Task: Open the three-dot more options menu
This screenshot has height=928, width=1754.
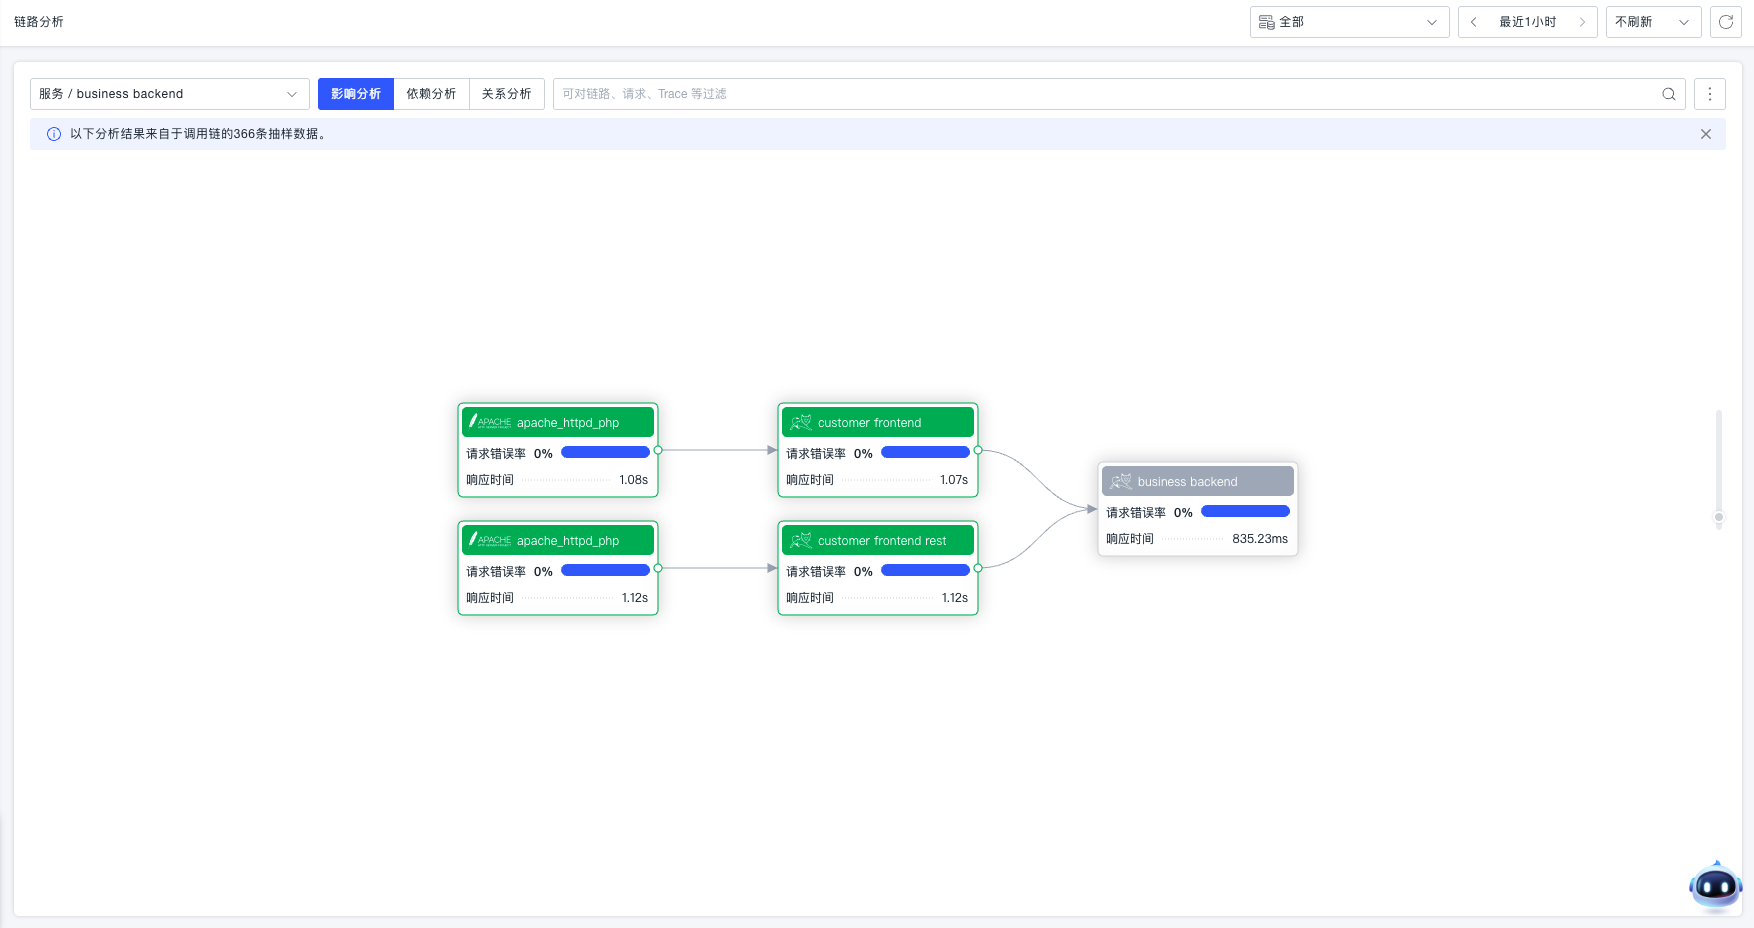Action: [1710, 93]
